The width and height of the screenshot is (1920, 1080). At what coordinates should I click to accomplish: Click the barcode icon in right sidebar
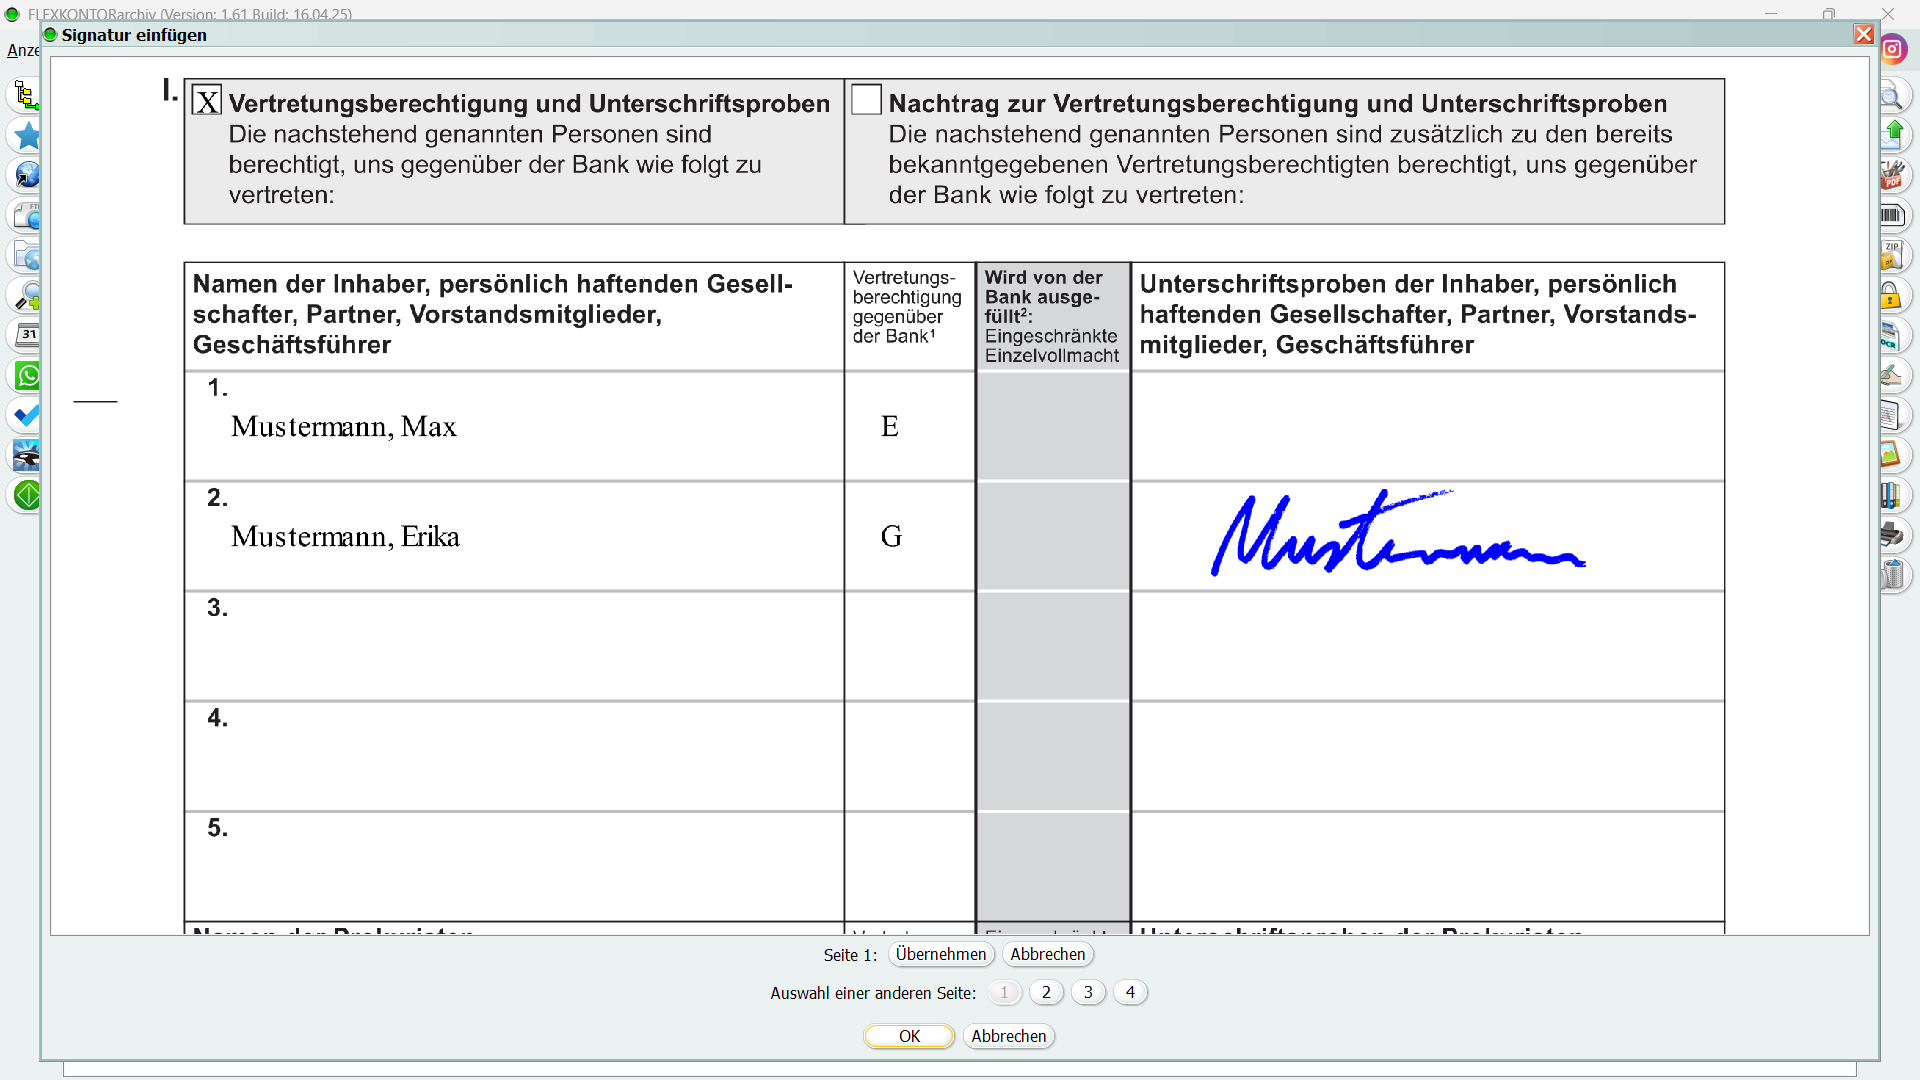(x=1892, y=215)
